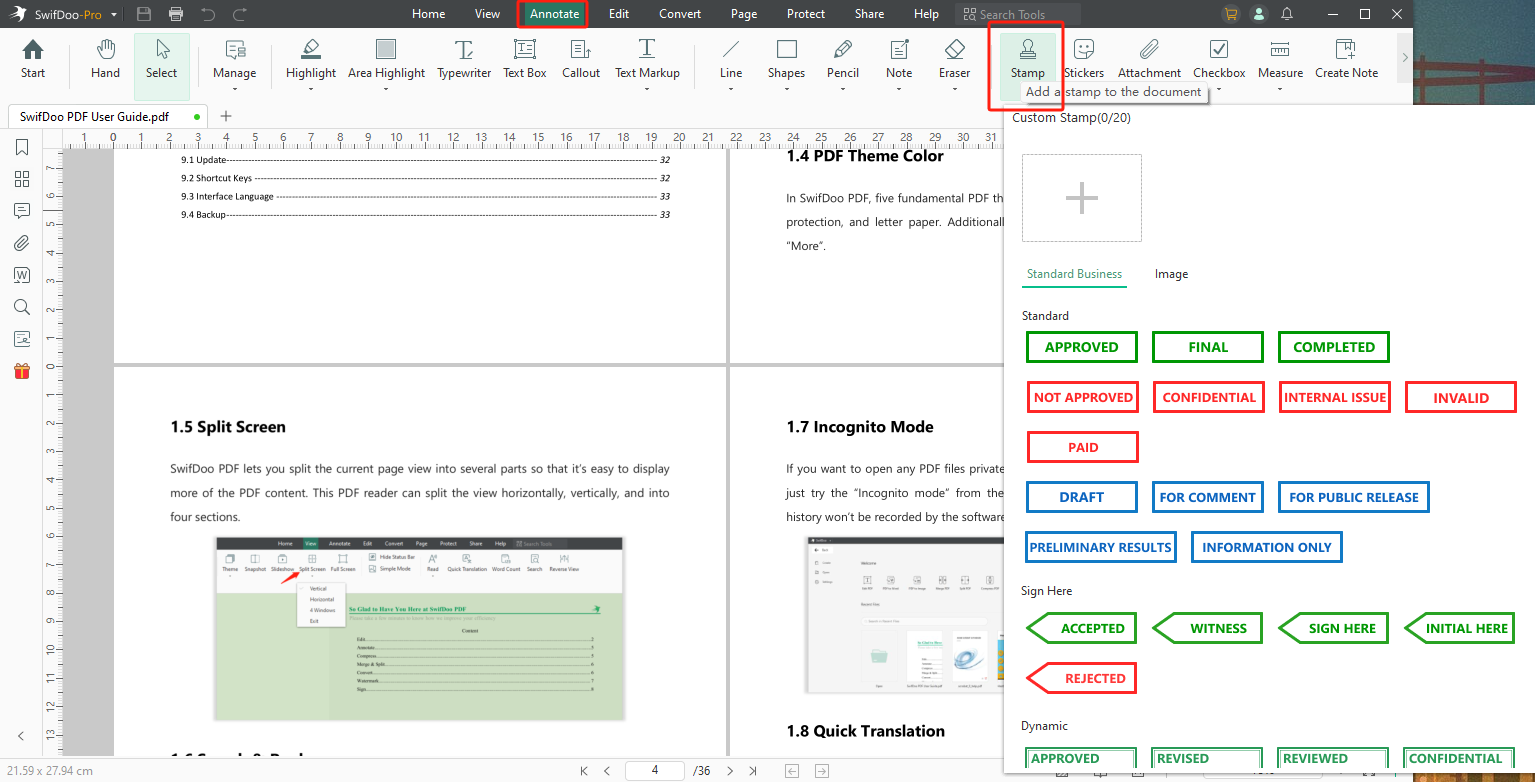Image resolution: width=1535 pixels, height=782 pixels.
Task: Jump to the first page
Action: click(x=584, y=770)
